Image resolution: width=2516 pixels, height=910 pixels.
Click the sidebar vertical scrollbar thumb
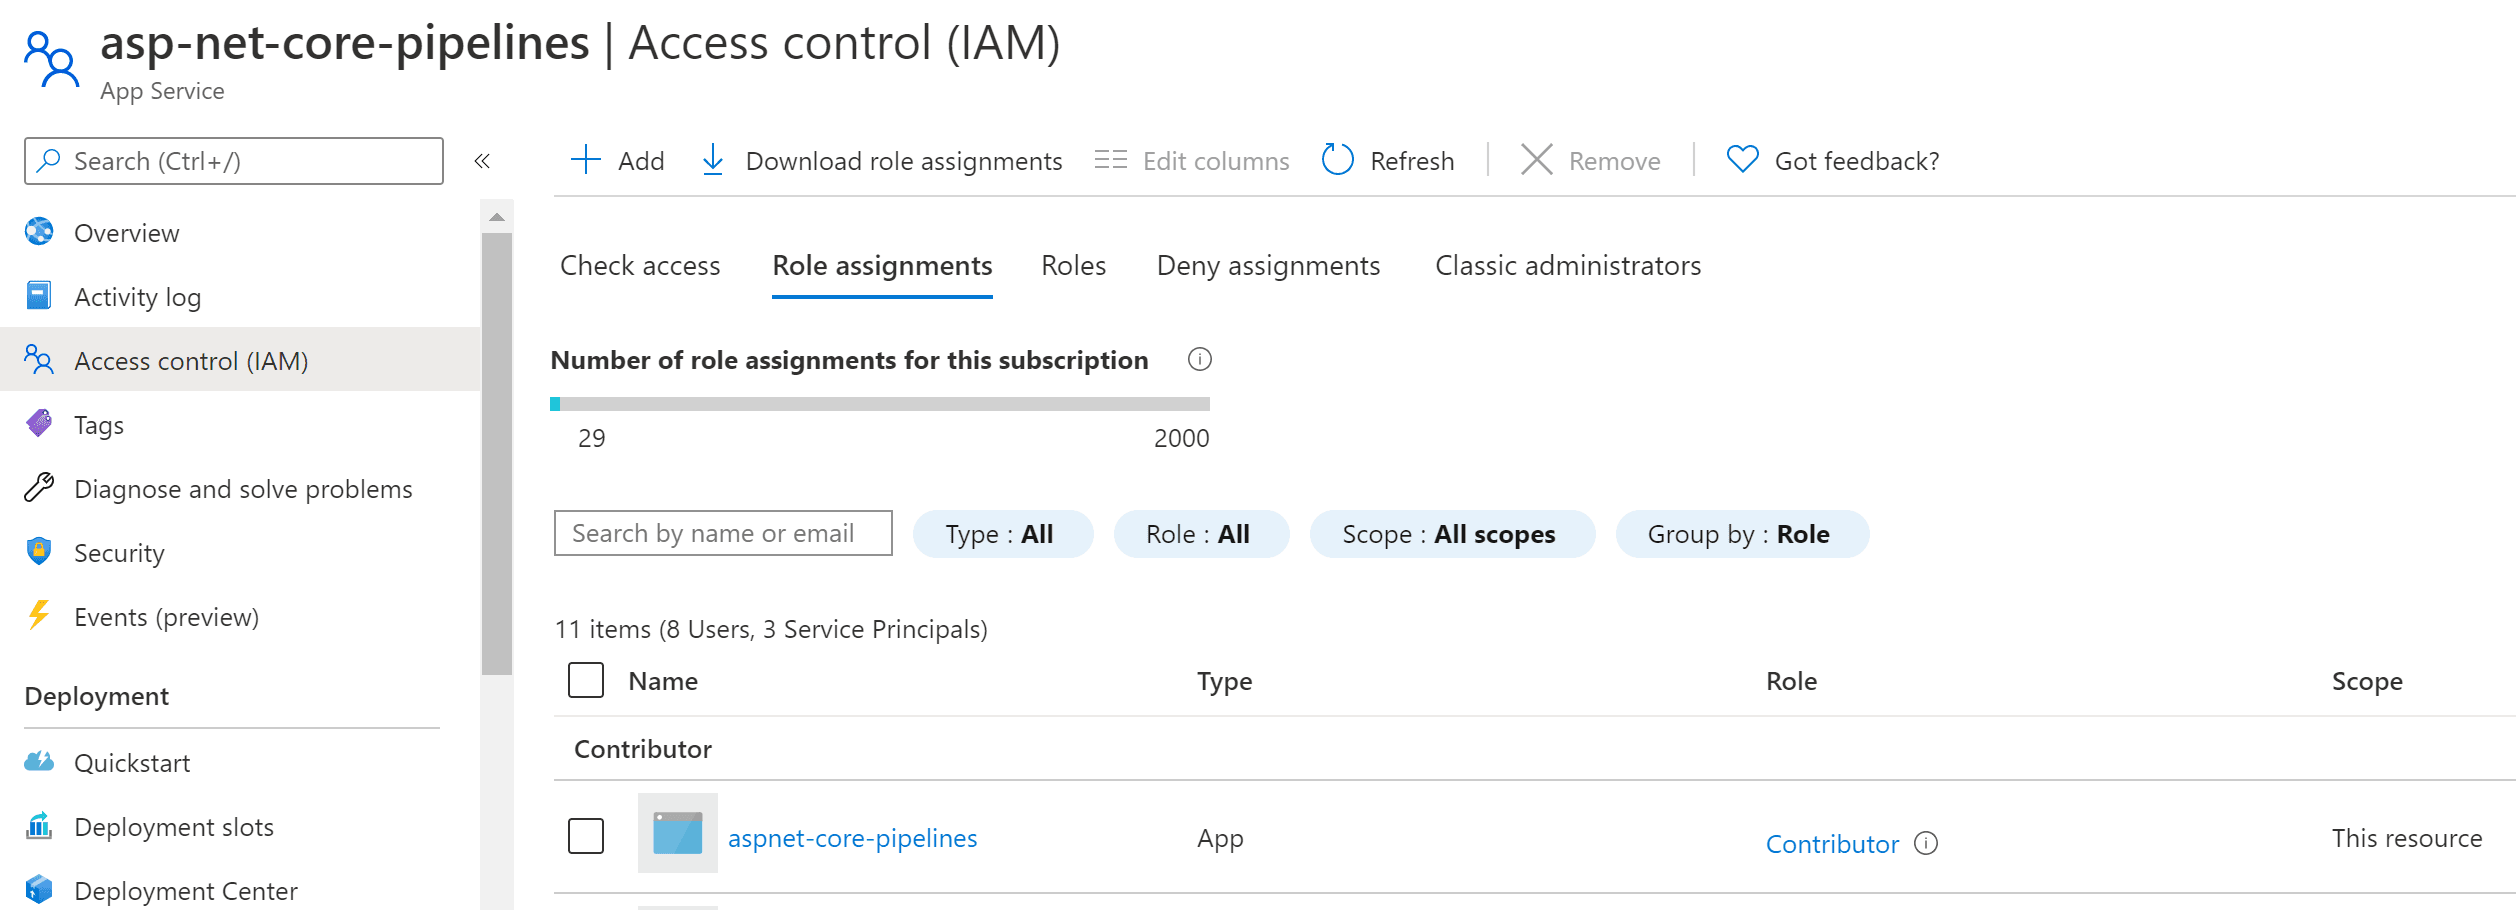[x=497, y=455]
